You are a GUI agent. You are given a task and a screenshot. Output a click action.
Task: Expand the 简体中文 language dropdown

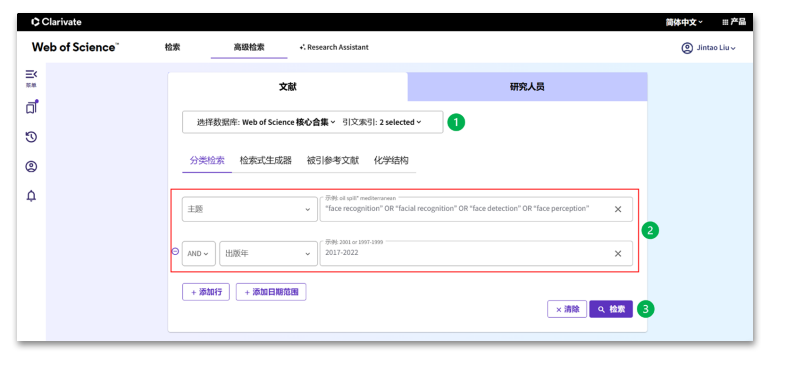coord(684,22)
